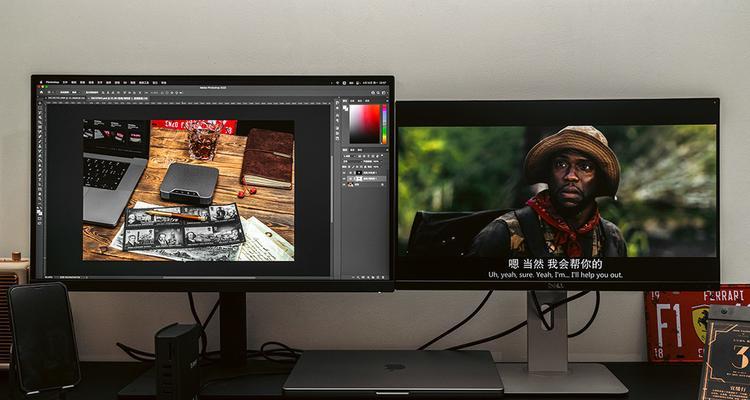The width and height of the screenshot is (750, 400).
Task: Click the hue slider strip in the Color panel
Action: [x=385, y=124]
